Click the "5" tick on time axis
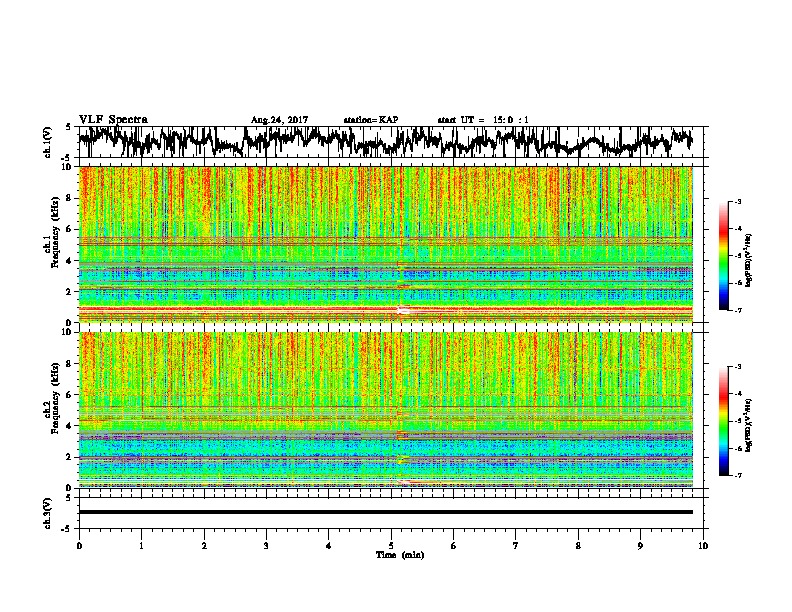 [391, 546]
